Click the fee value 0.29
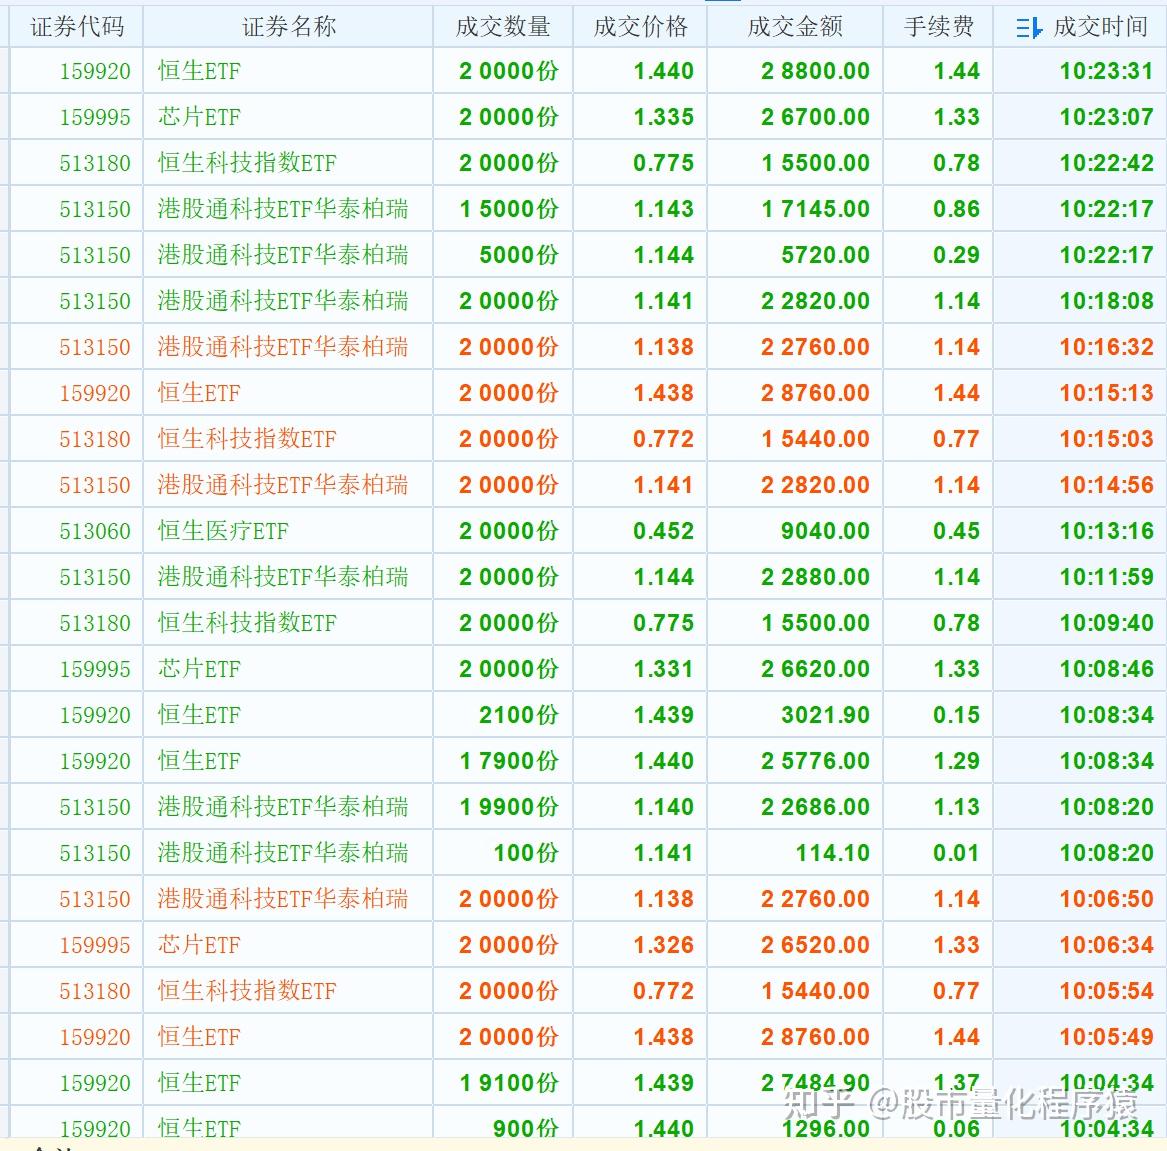The height and width of the screenshot is (1151, 1167). (956, 255)
